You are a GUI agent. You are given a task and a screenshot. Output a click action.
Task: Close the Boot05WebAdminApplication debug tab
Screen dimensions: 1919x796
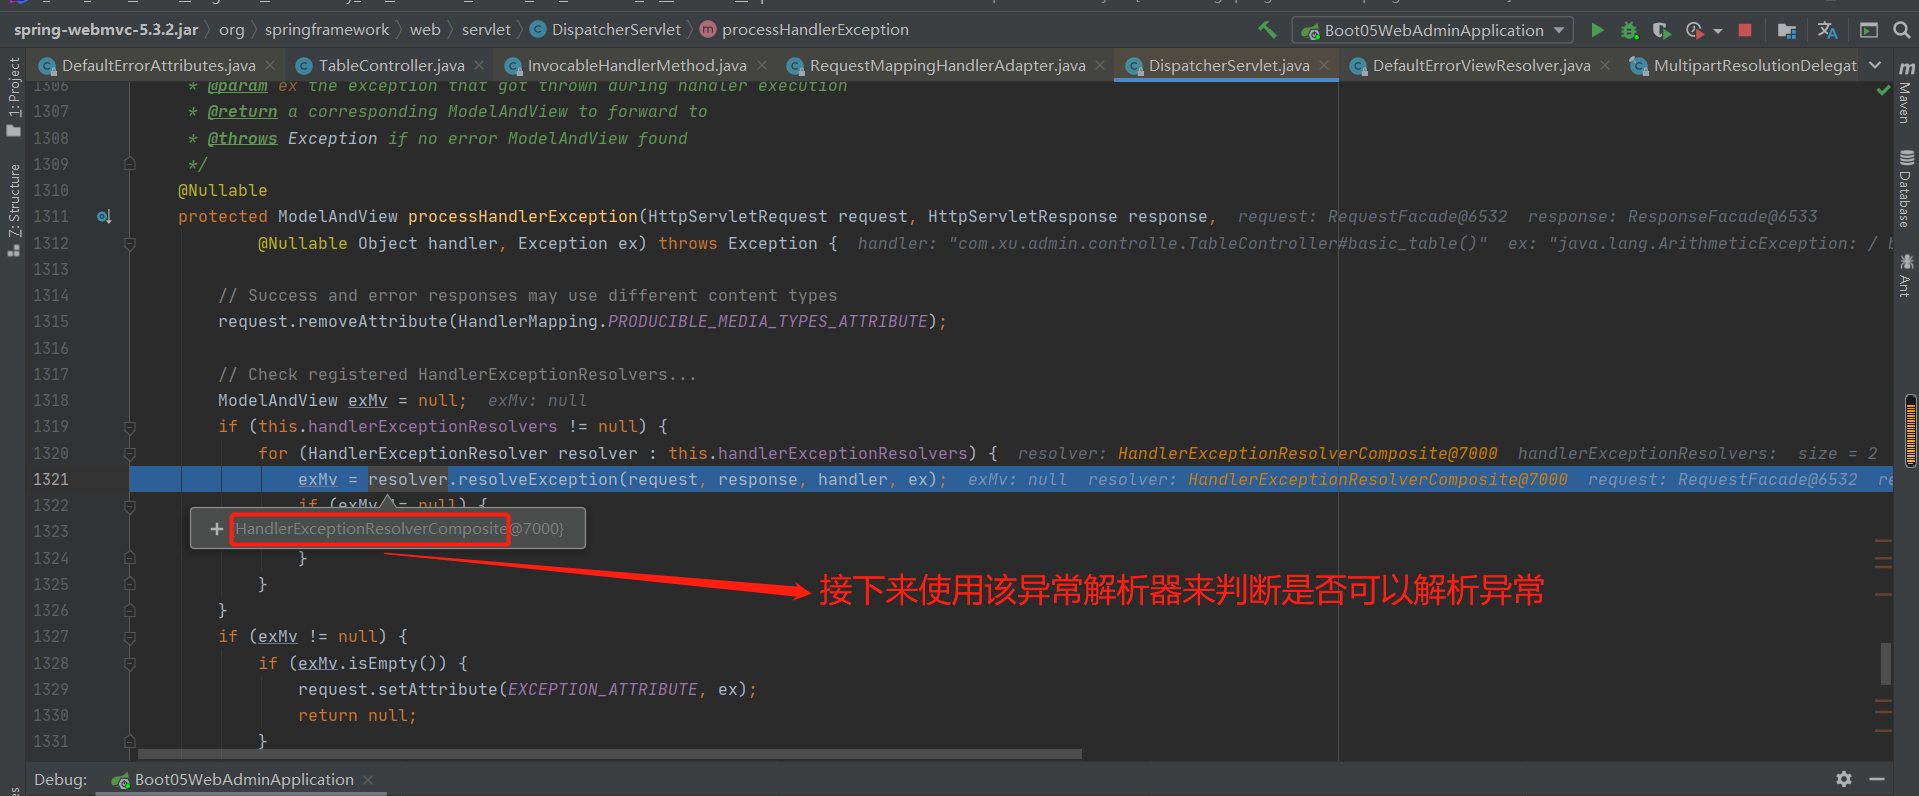pos(368,780)
